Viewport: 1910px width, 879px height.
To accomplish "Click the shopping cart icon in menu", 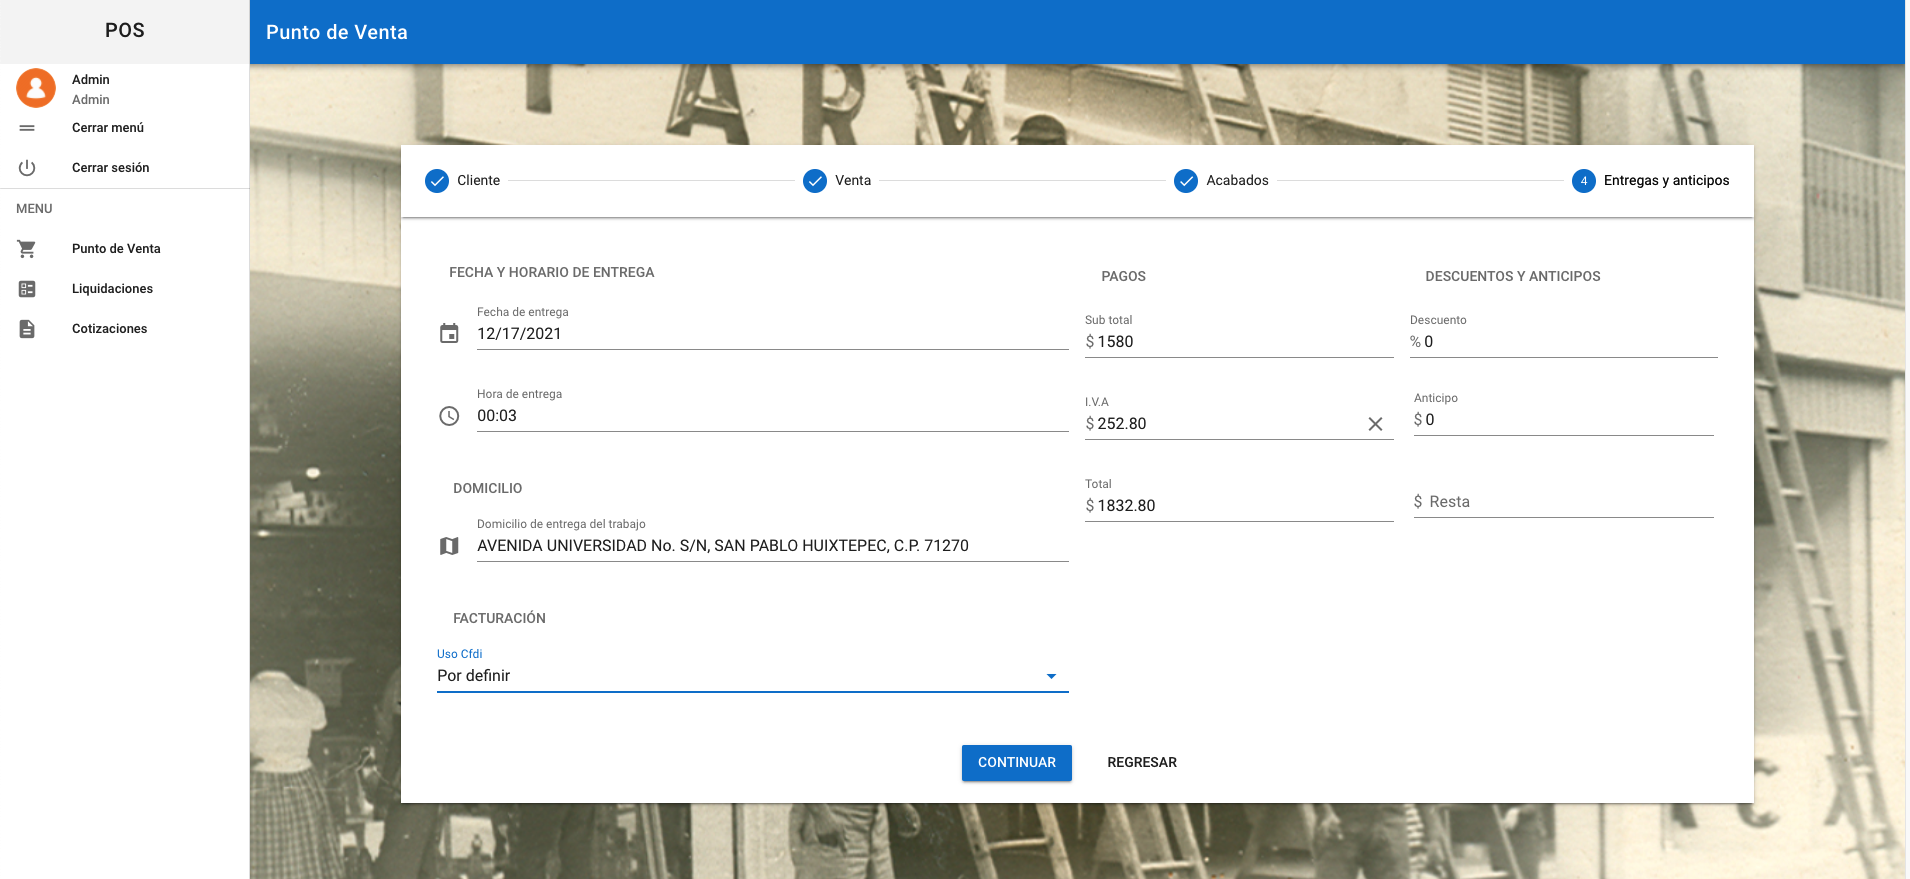I will [x=27, y=249].
